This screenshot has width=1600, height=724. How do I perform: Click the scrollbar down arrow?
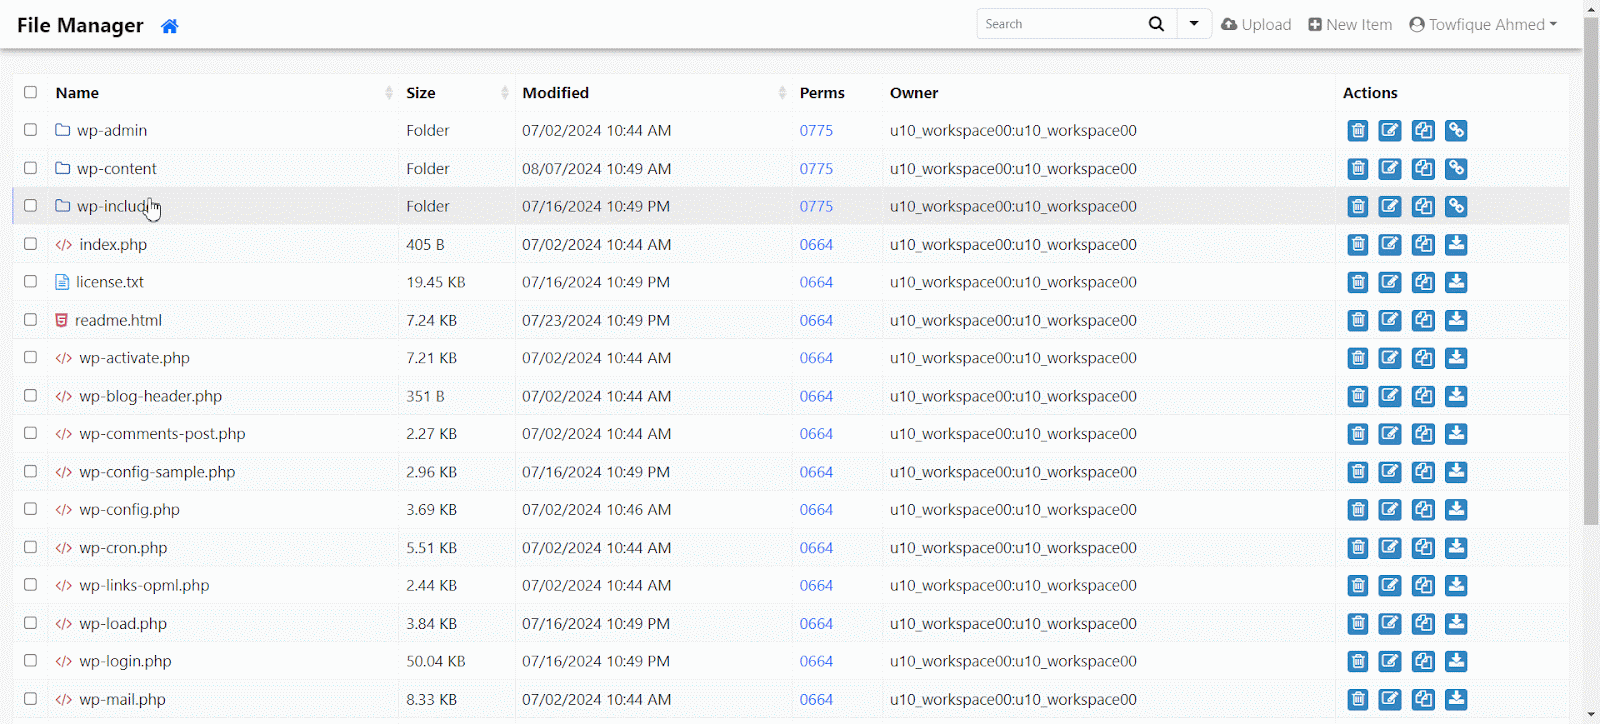pyautogui.click(x=1591, y=715)
